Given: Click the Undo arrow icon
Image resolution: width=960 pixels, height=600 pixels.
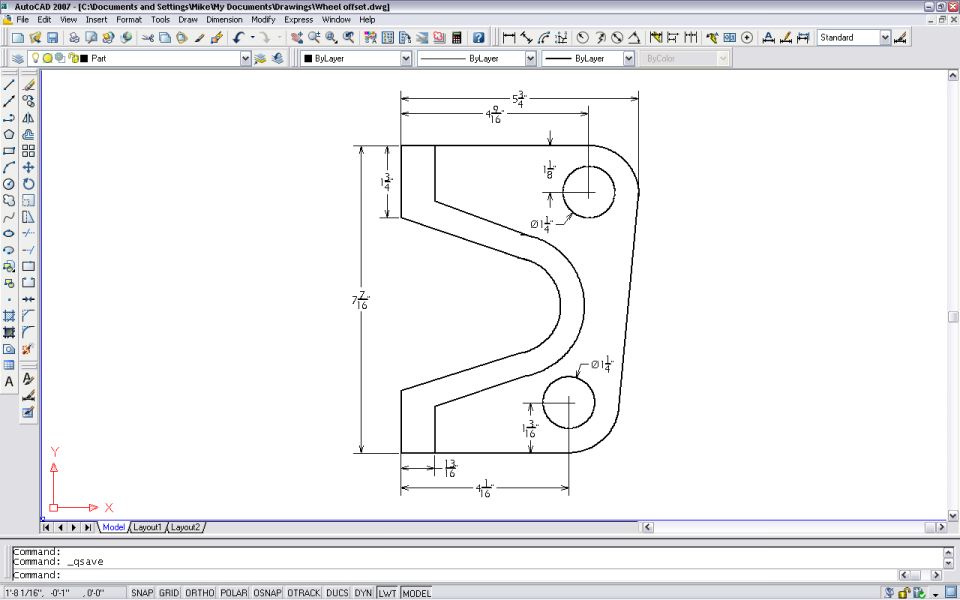Looking at the screenshot, I should [239, 38].
